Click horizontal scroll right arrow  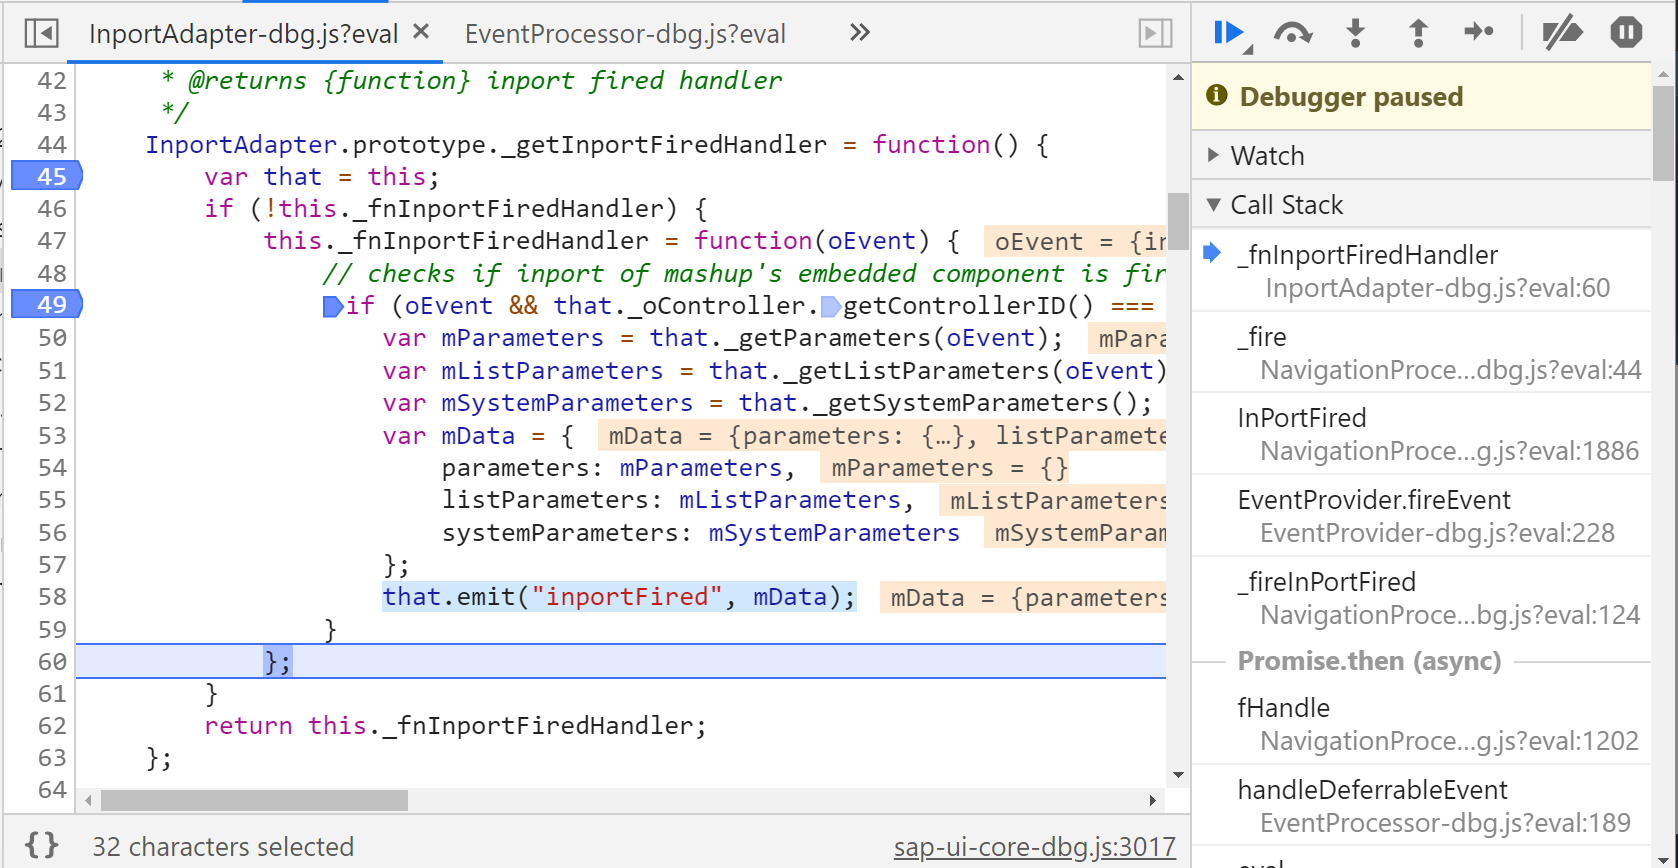point(1152,800)
